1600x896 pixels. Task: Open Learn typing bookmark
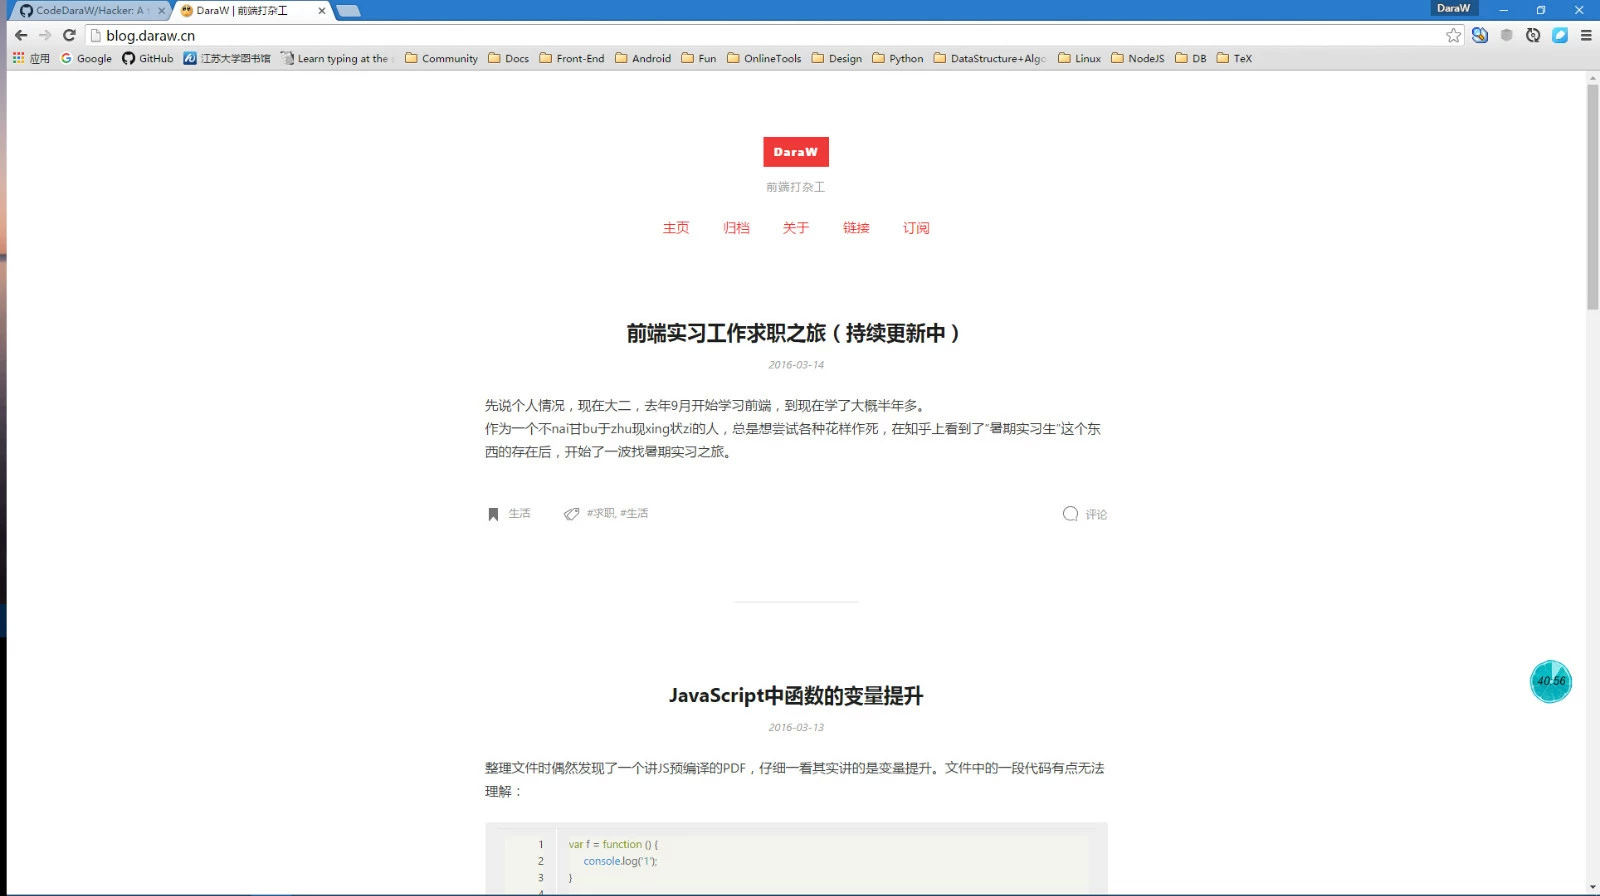point(337,58)
